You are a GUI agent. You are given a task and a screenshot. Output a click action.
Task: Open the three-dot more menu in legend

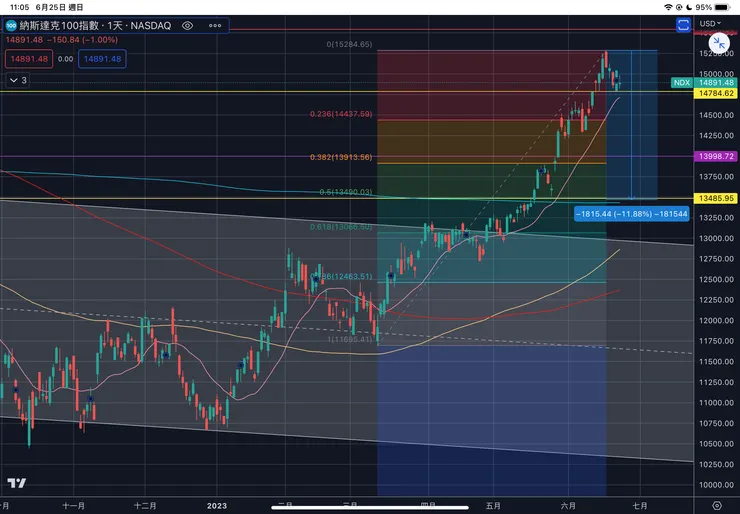point(215,25)
